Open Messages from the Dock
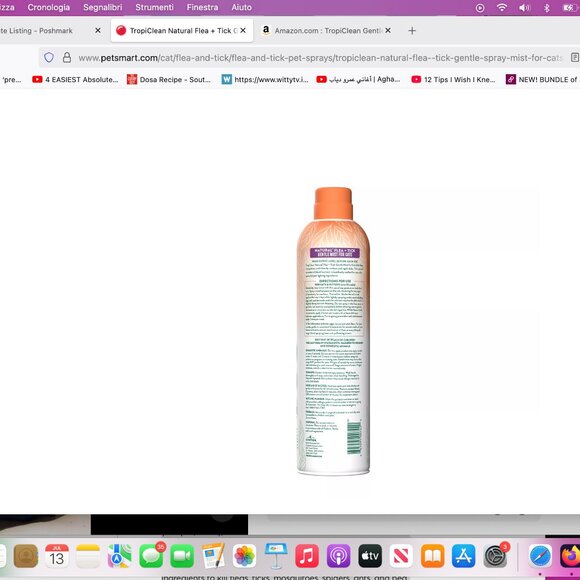 151,556
